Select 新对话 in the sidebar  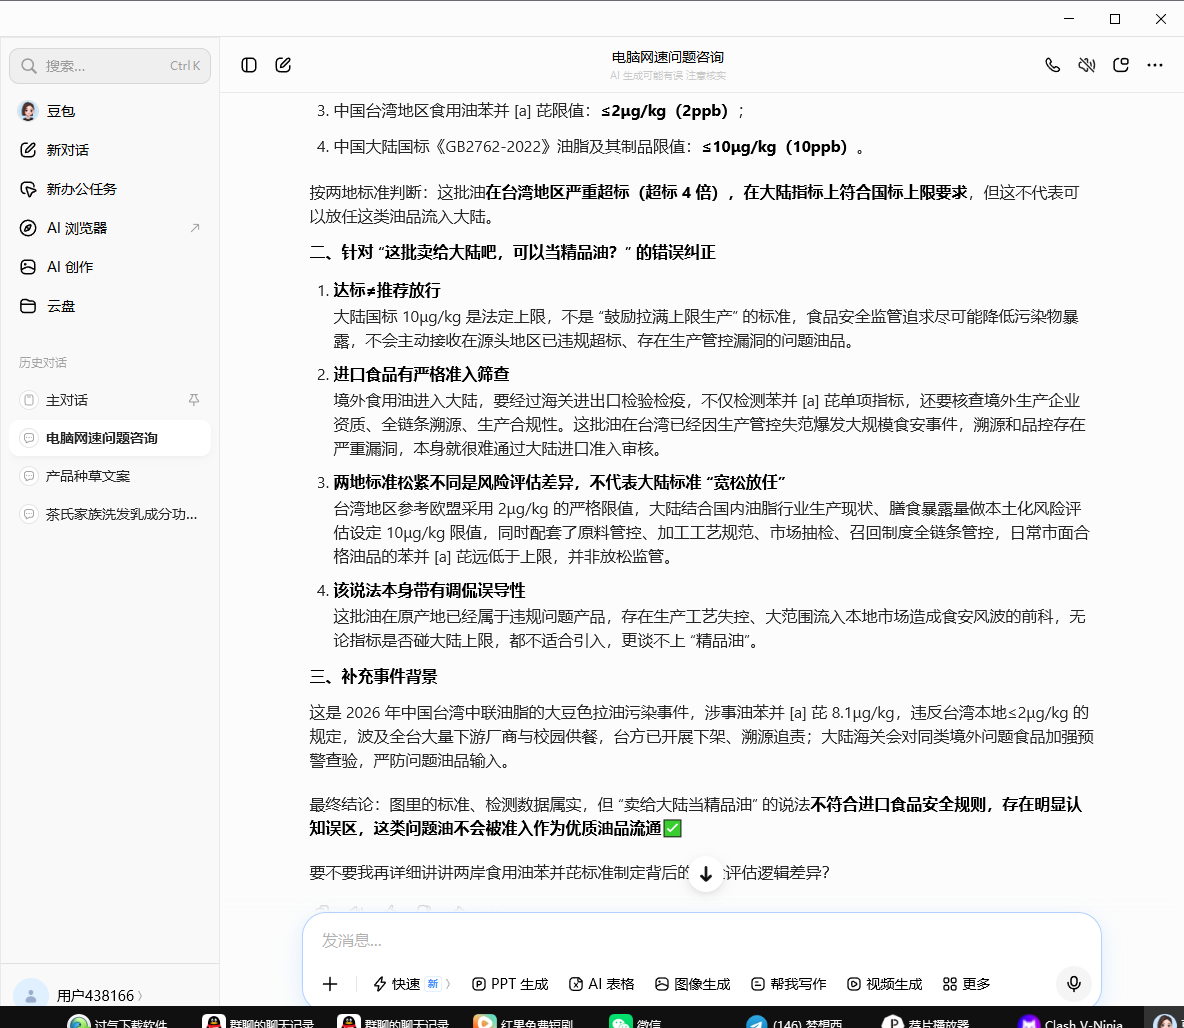pyautogui.click(x=110, y=150)
